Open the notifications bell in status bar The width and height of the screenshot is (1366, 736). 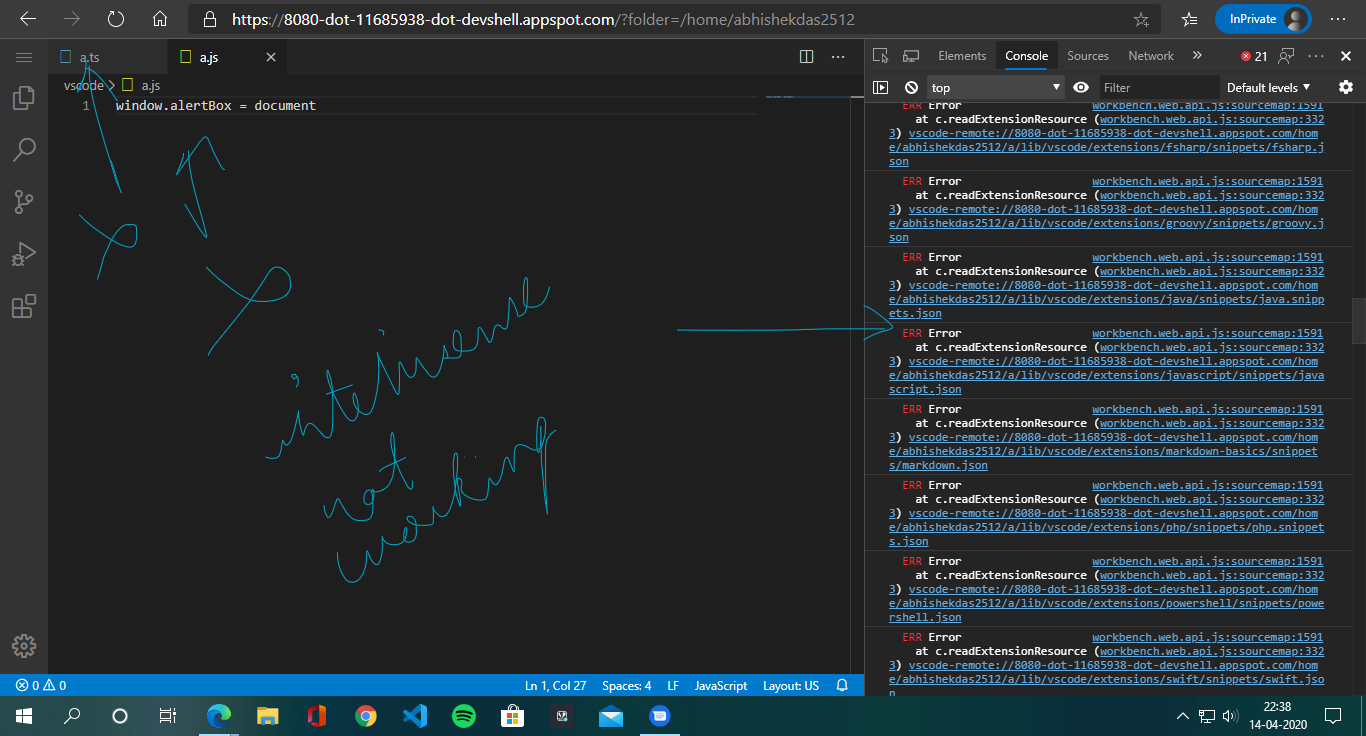point(842,686)
